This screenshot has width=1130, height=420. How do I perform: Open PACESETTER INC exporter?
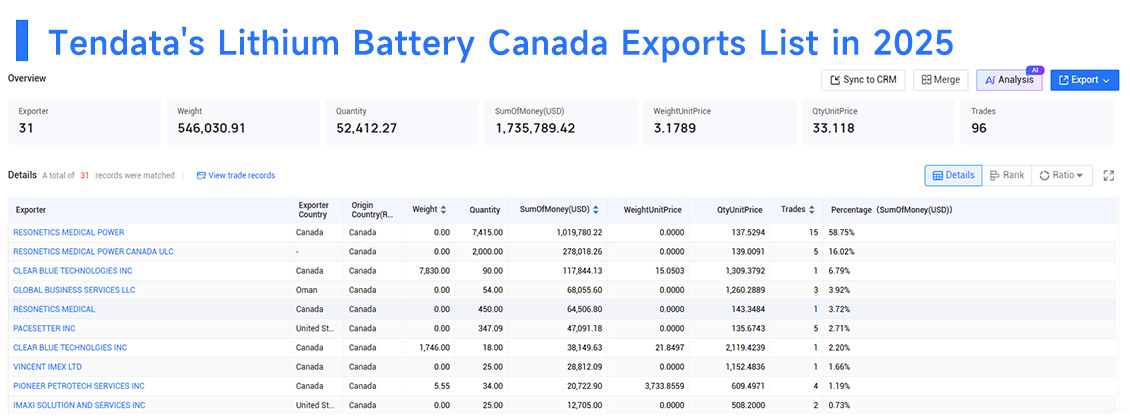(x=44, y=329)
